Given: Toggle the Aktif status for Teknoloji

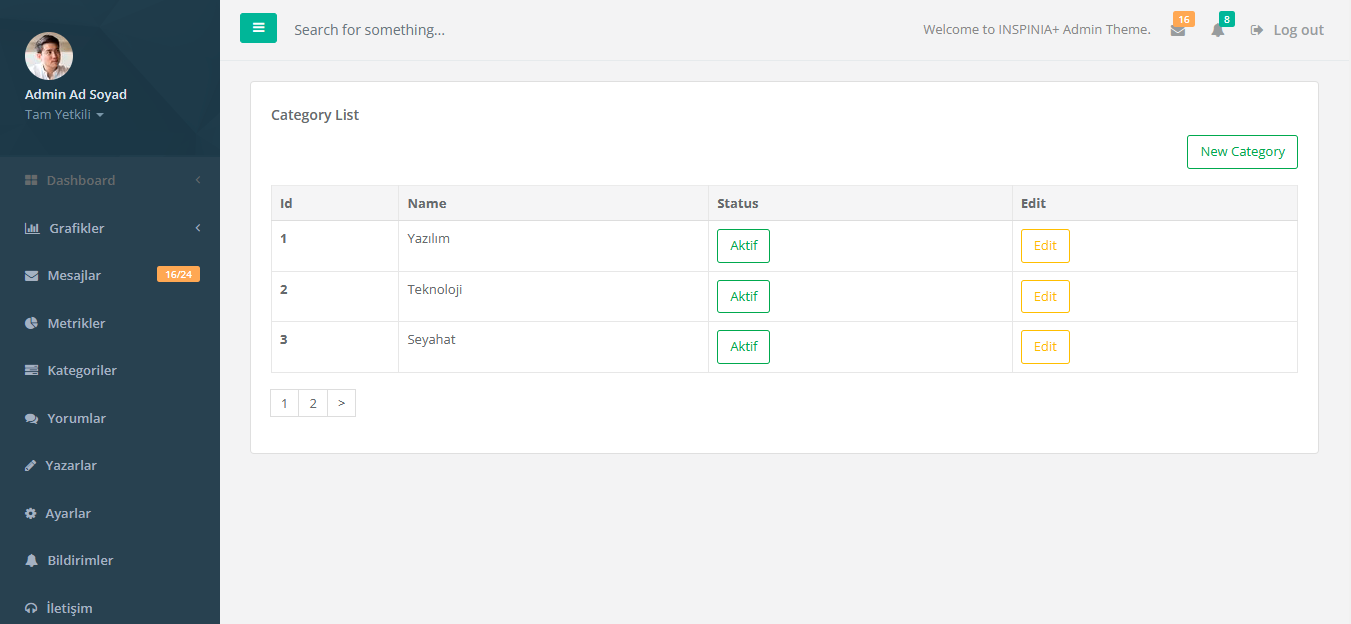Looking at the screenshot, I should (743, 297).
